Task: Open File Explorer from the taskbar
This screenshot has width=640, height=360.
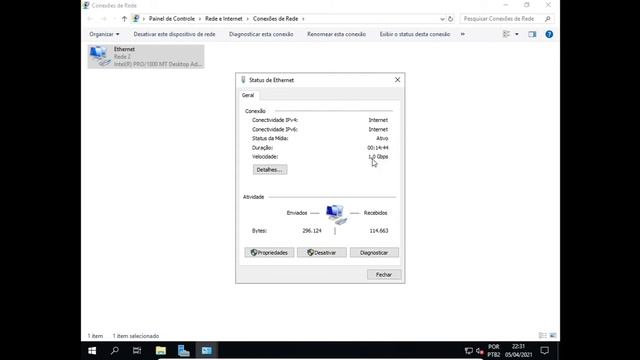Action: (161, 351)
